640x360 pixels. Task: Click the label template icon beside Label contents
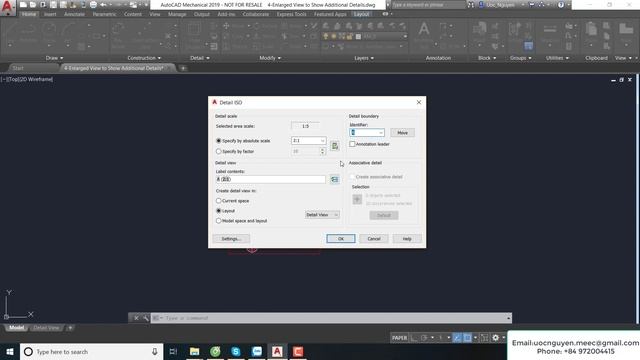pos(335,179)
